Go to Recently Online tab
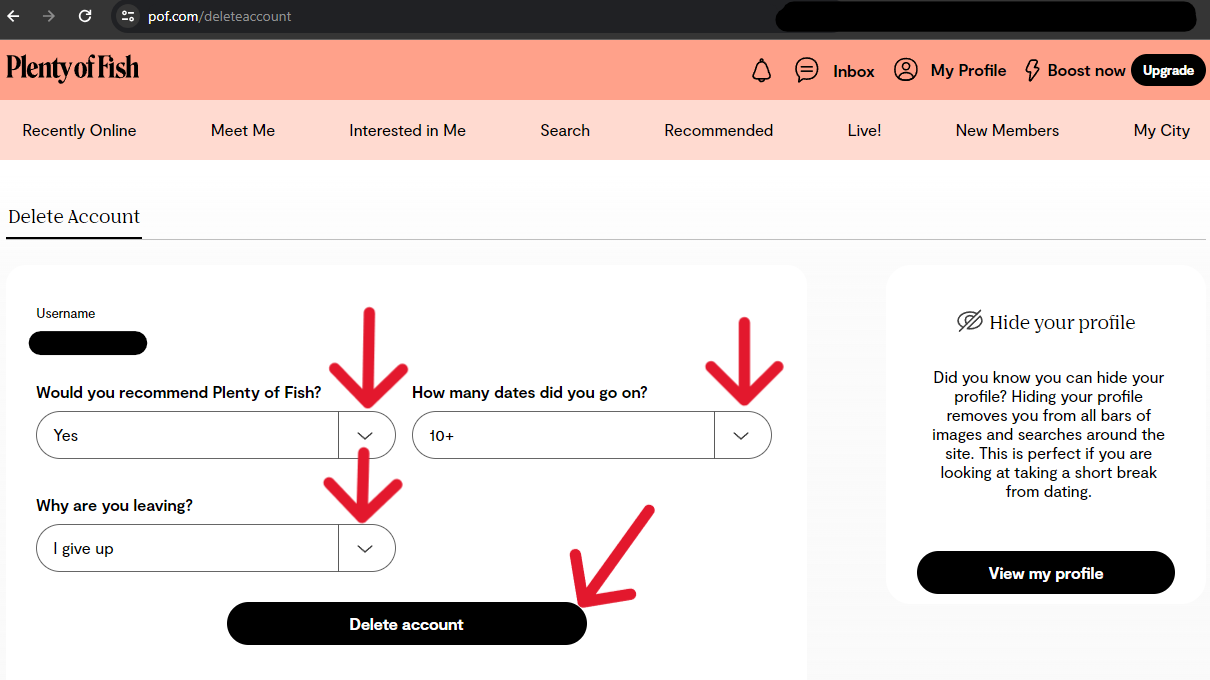Viewport: 1210px width, 680px height. 79,131
